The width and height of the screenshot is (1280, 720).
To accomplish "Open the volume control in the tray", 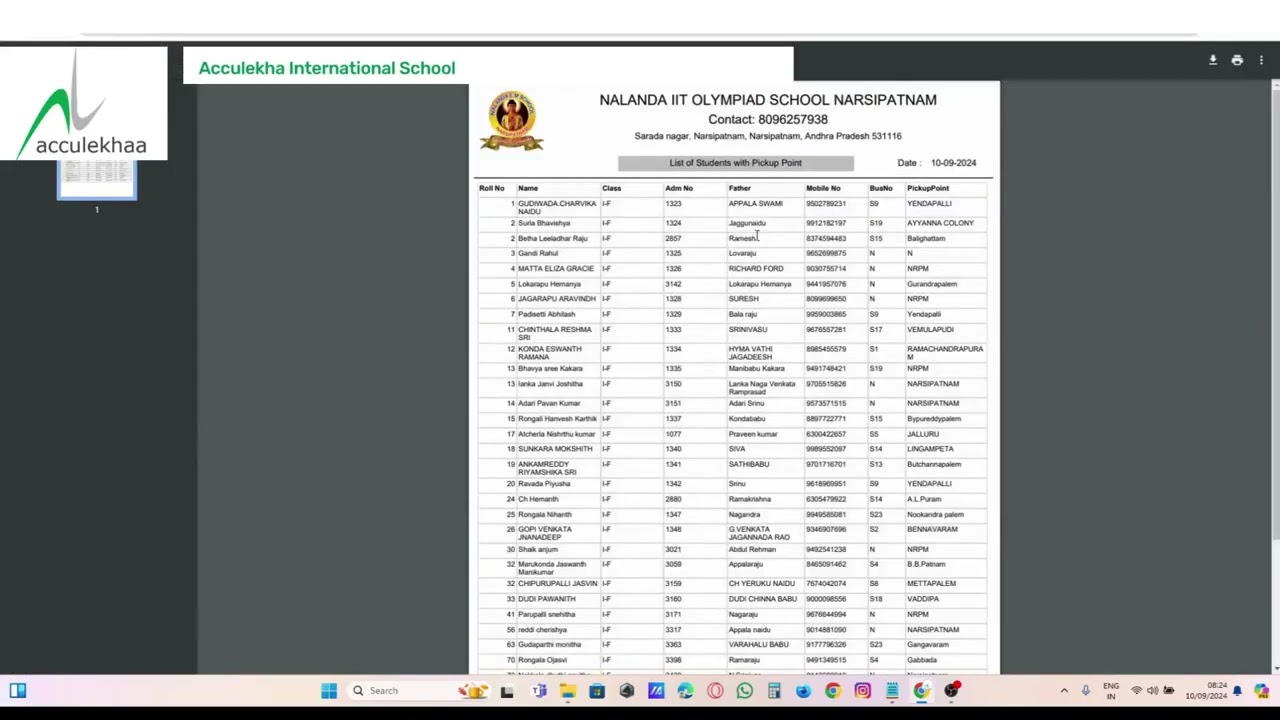I will coord(1152,690).
